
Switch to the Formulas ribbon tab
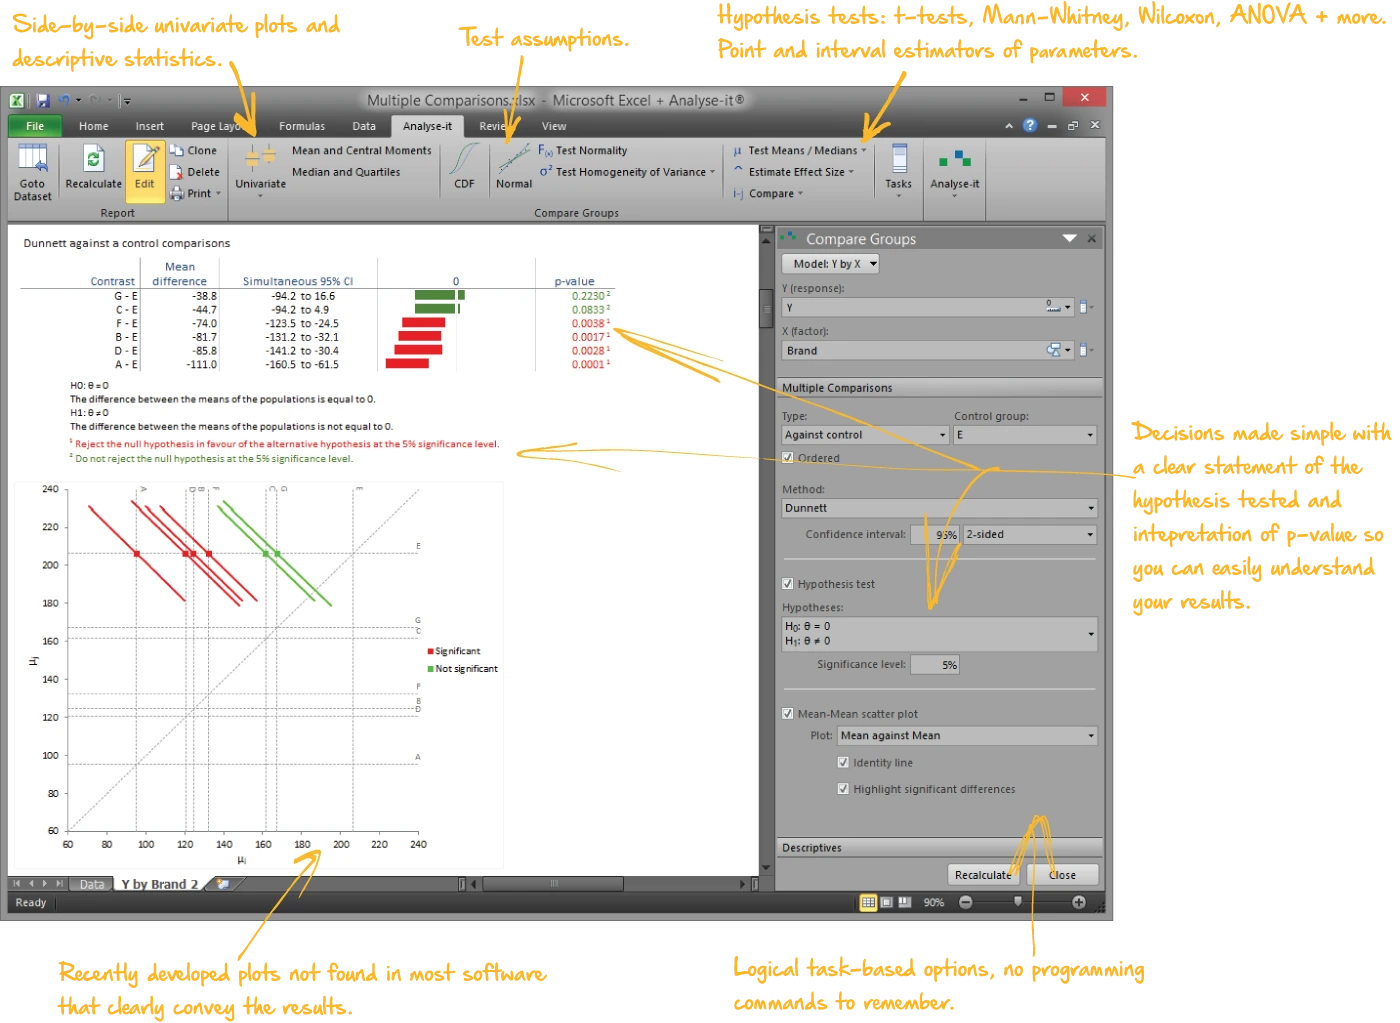point(302,126)
